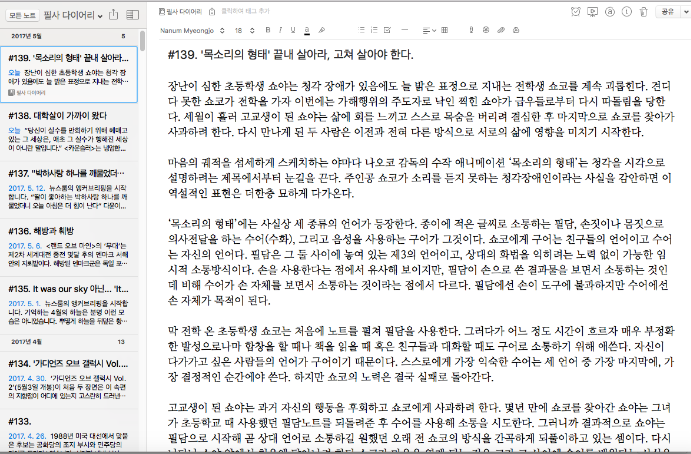Open the text color picker
The height and width of the screenshot is (454, 691).
[x=307, y=30]
